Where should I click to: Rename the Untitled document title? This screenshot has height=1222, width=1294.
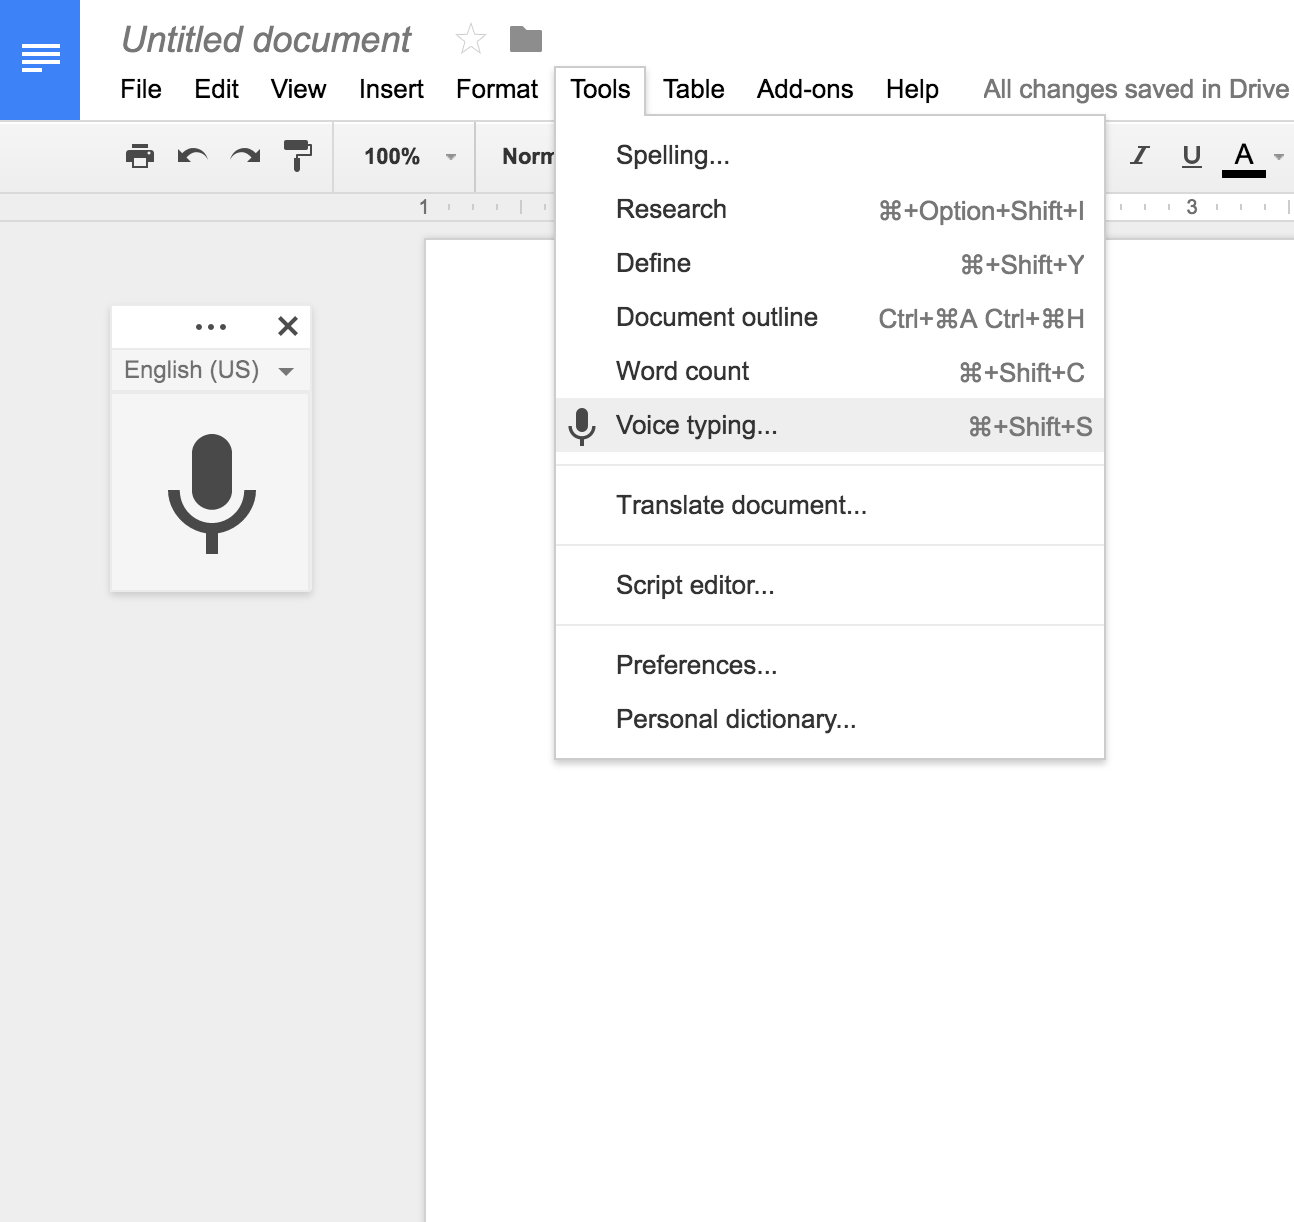(266, 40)
